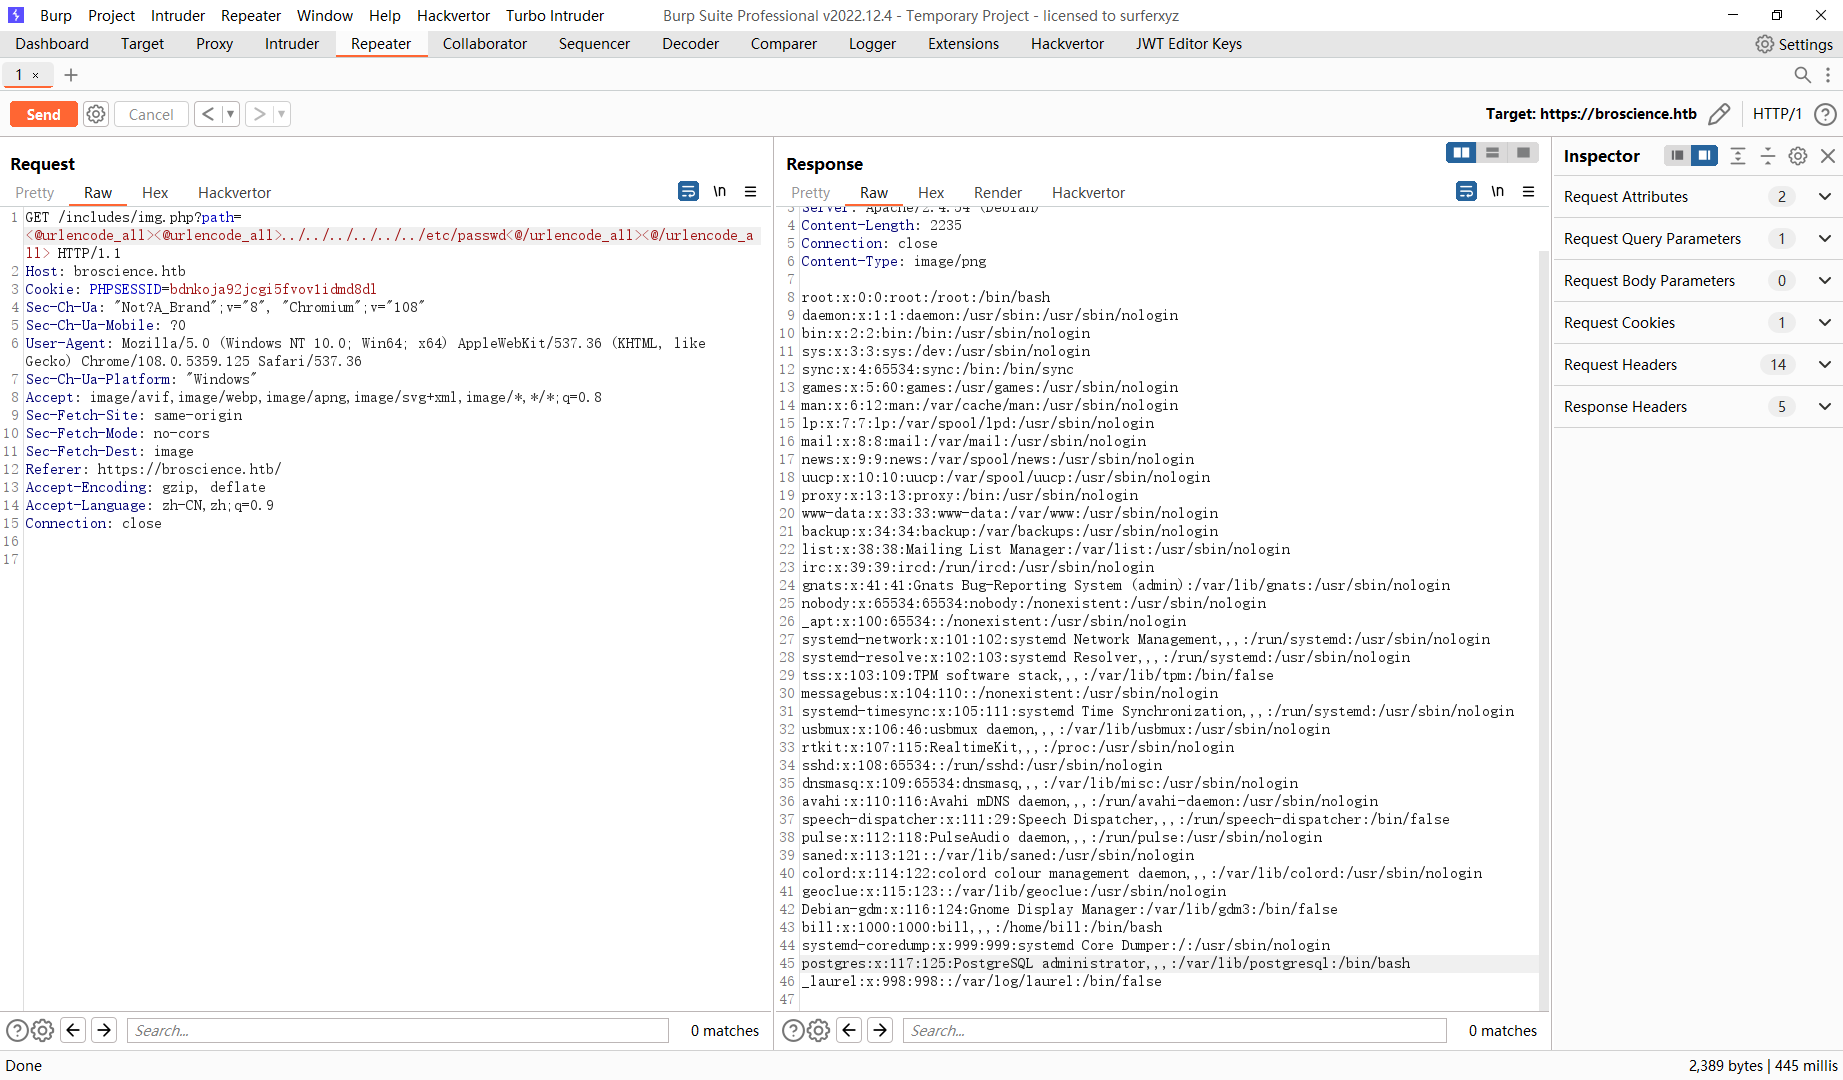
Task: Focus the request search field
Action: coord(398,1030)
